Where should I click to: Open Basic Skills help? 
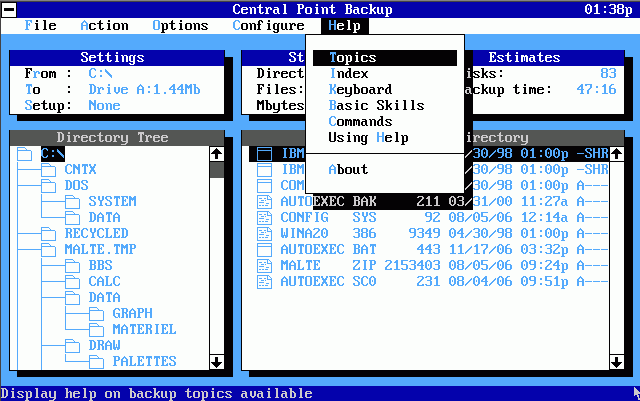(x=376, y=105)
